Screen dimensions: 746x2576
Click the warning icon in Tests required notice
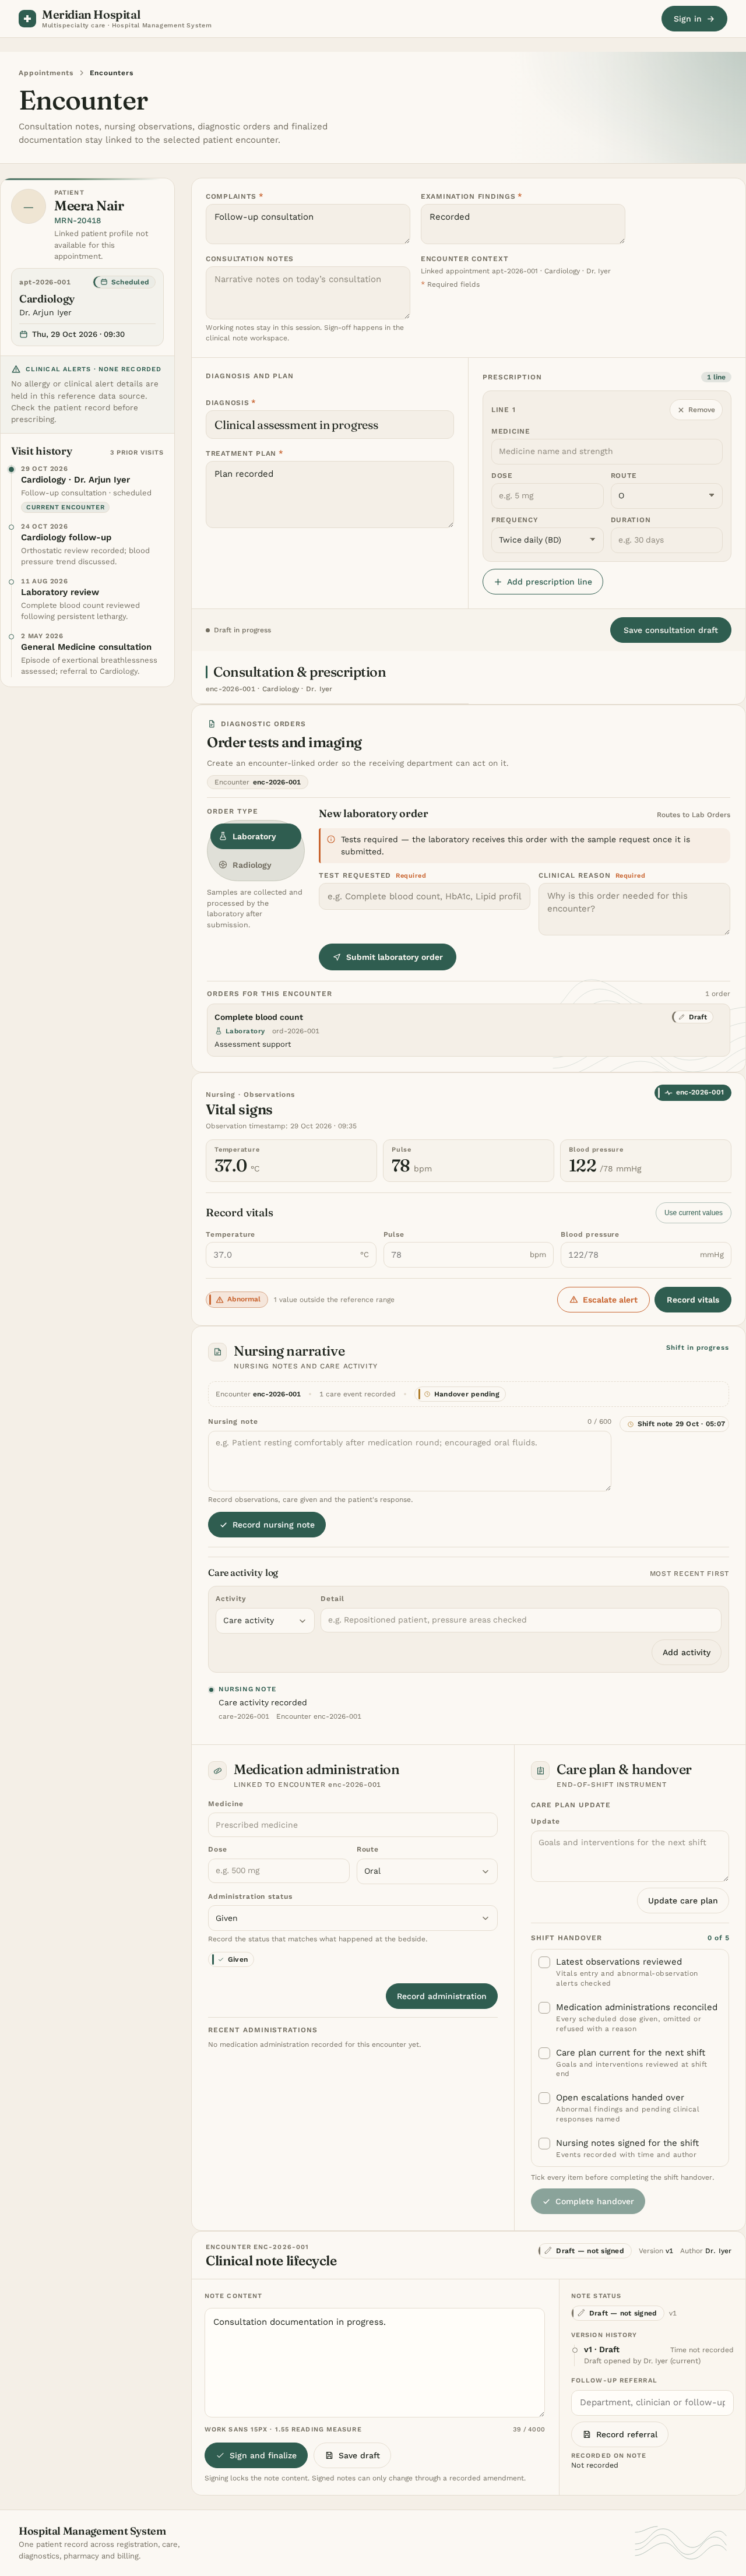331,840
